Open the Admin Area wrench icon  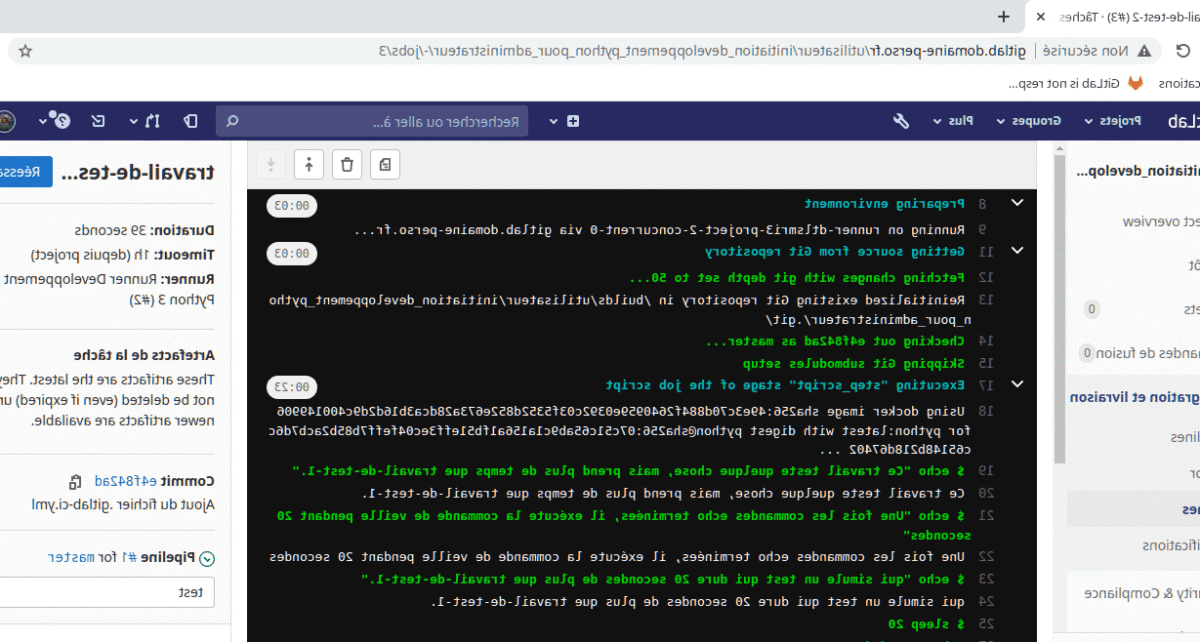click(x=900, y=120)
